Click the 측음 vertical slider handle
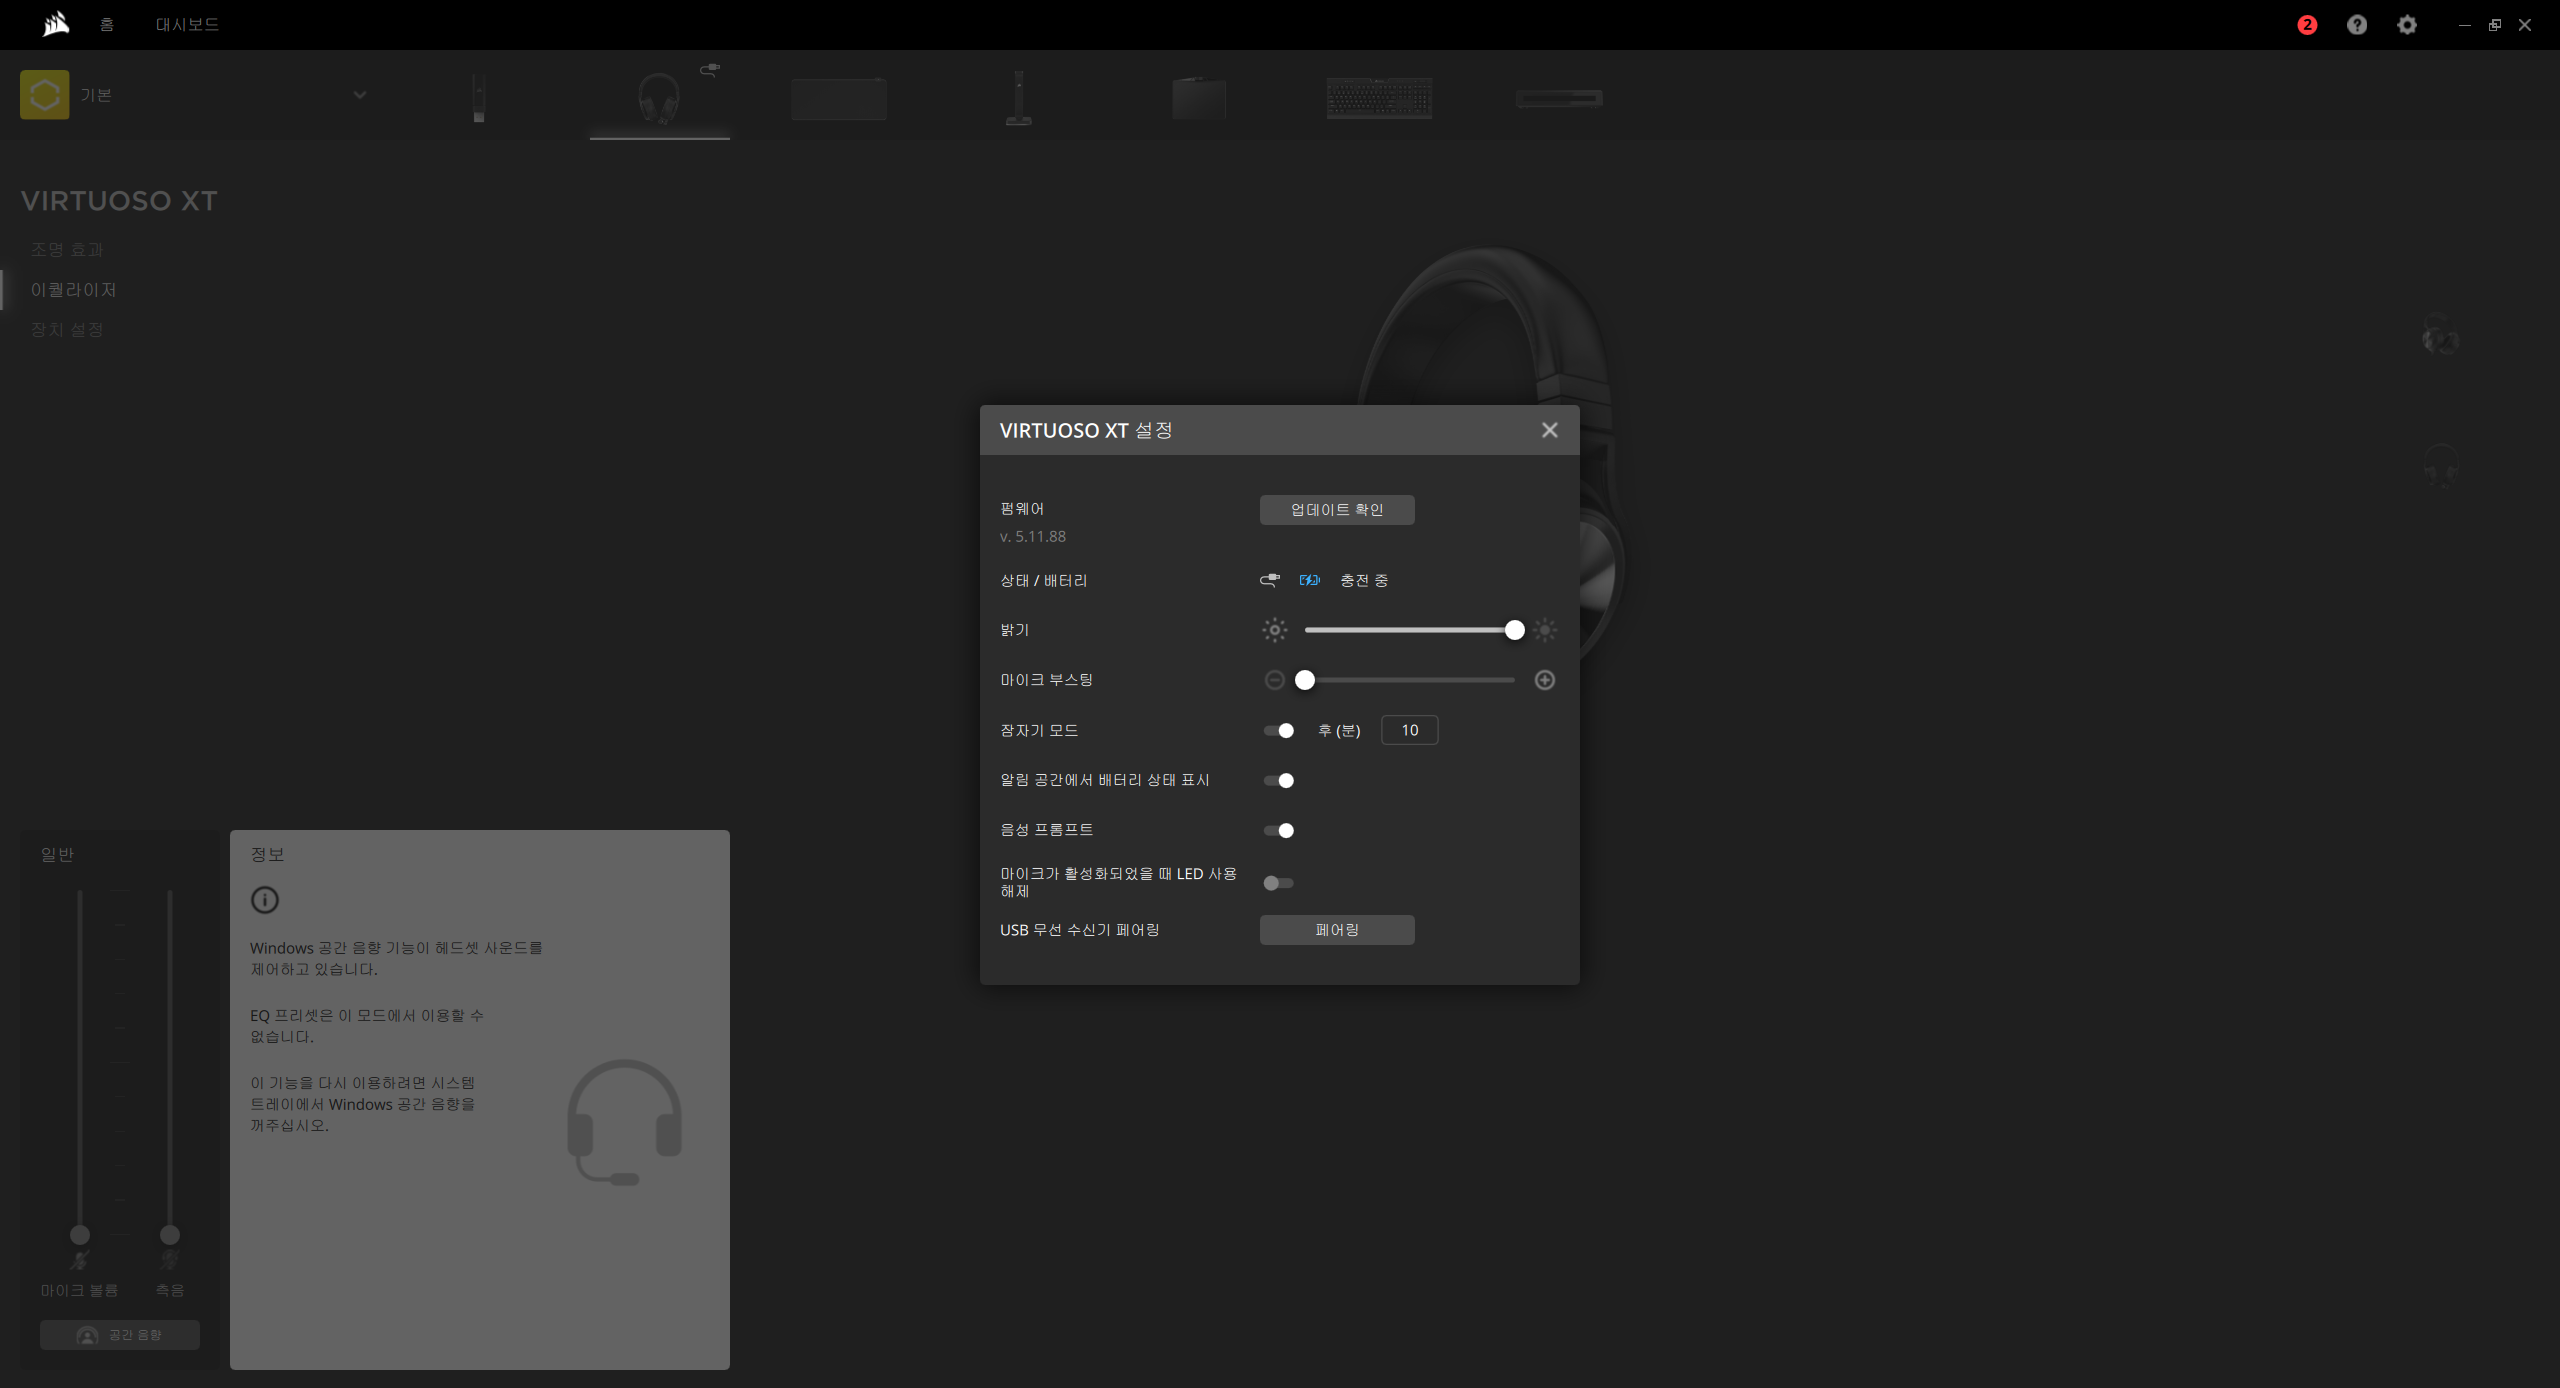 click(170, 1235)
